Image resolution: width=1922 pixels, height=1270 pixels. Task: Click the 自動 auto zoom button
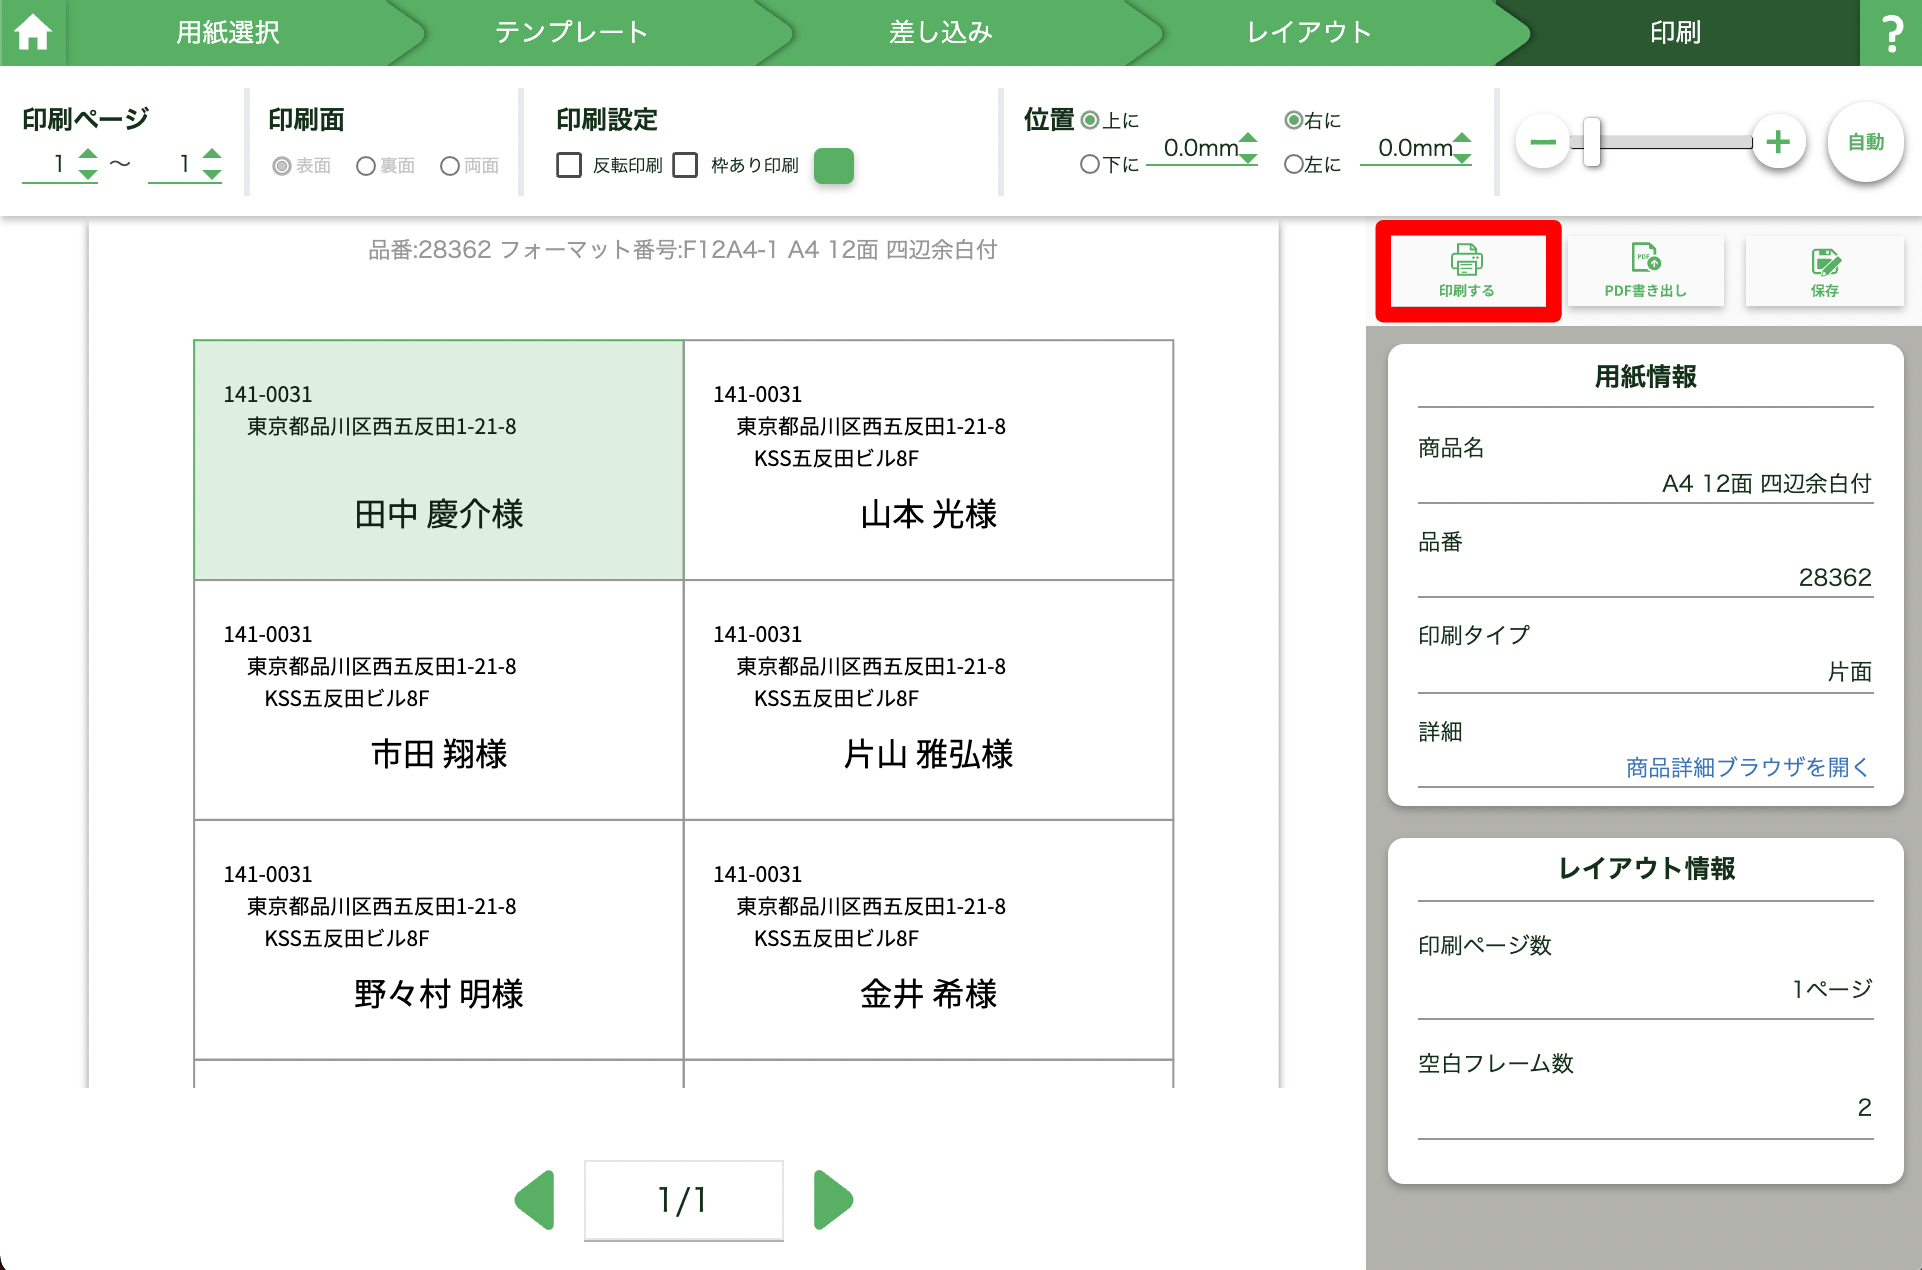coord(1866,142)
